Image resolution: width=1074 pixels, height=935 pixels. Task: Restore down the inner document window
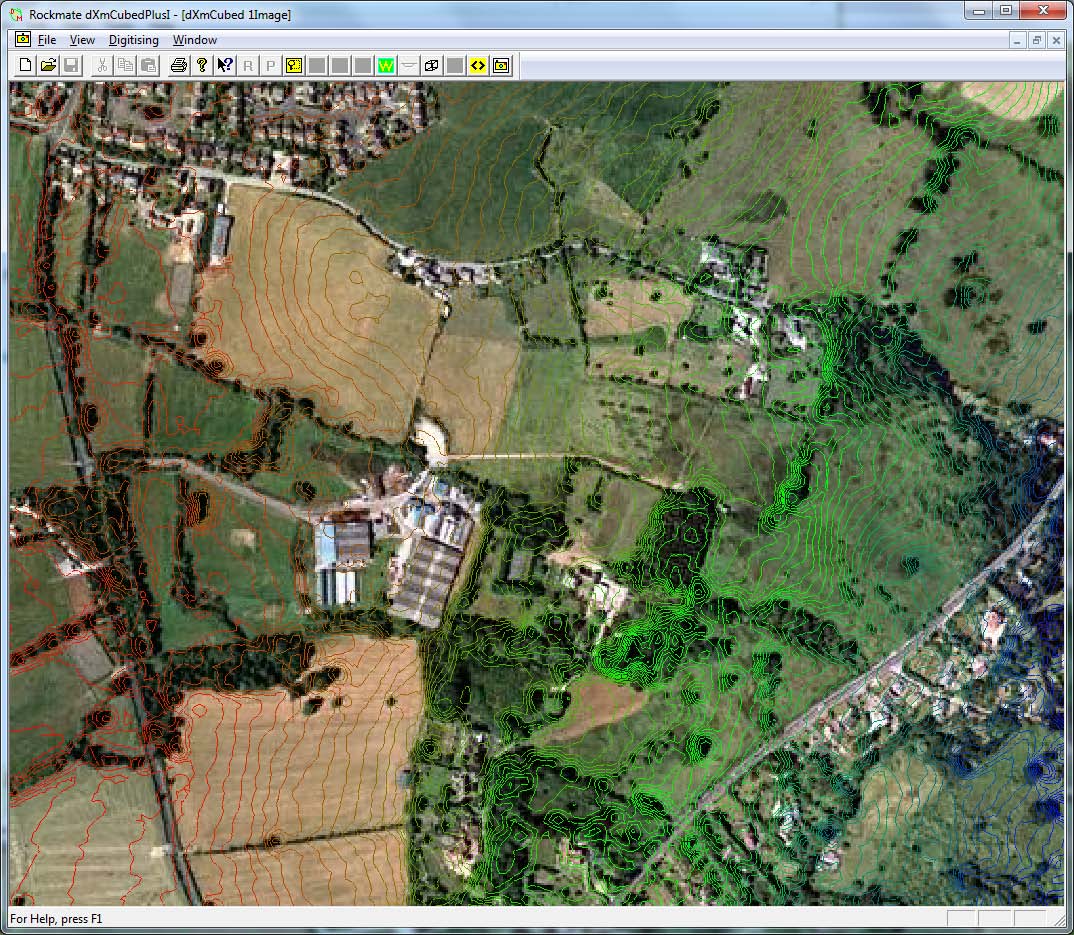point(1037,40)
